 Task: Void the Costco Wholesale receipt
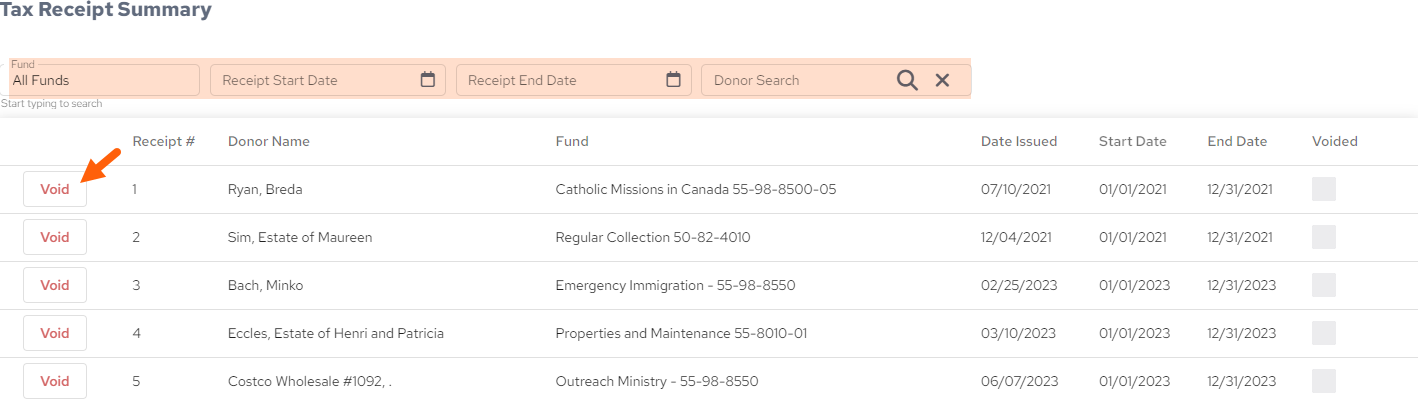[x=55, y=381]
